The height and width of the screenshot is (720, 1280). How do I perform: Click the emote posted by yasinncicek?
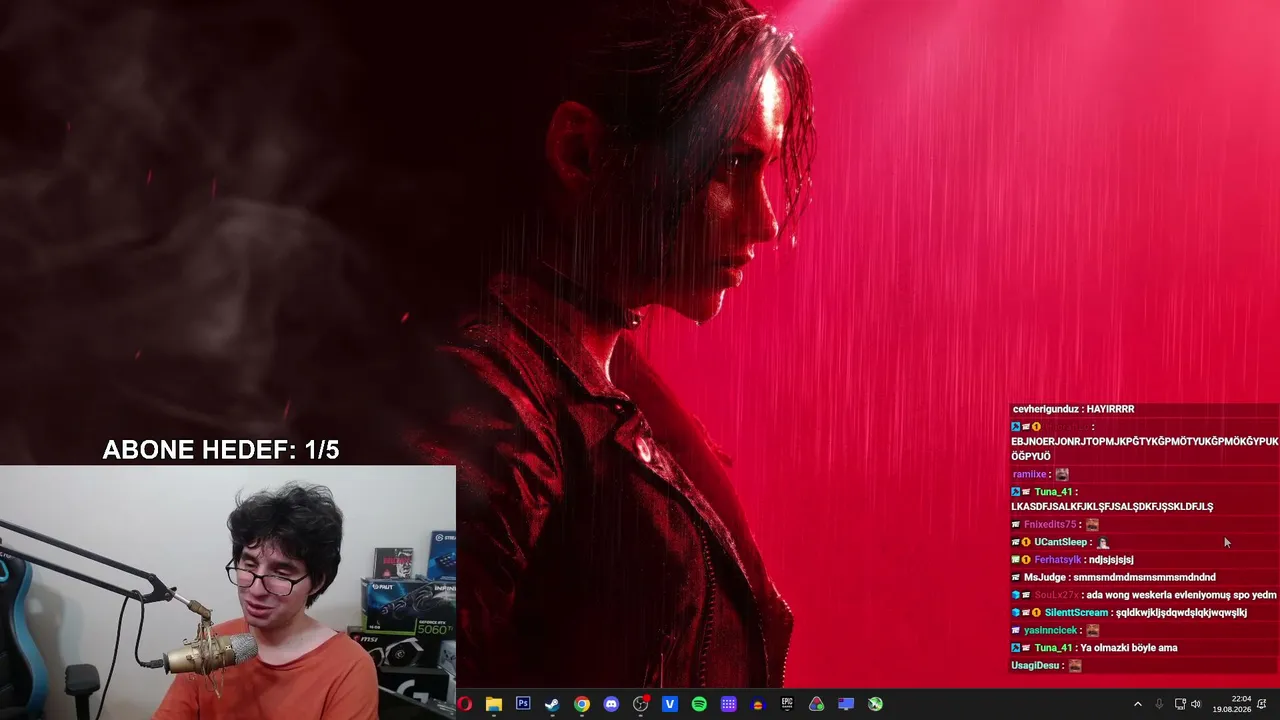(1093, 630)
